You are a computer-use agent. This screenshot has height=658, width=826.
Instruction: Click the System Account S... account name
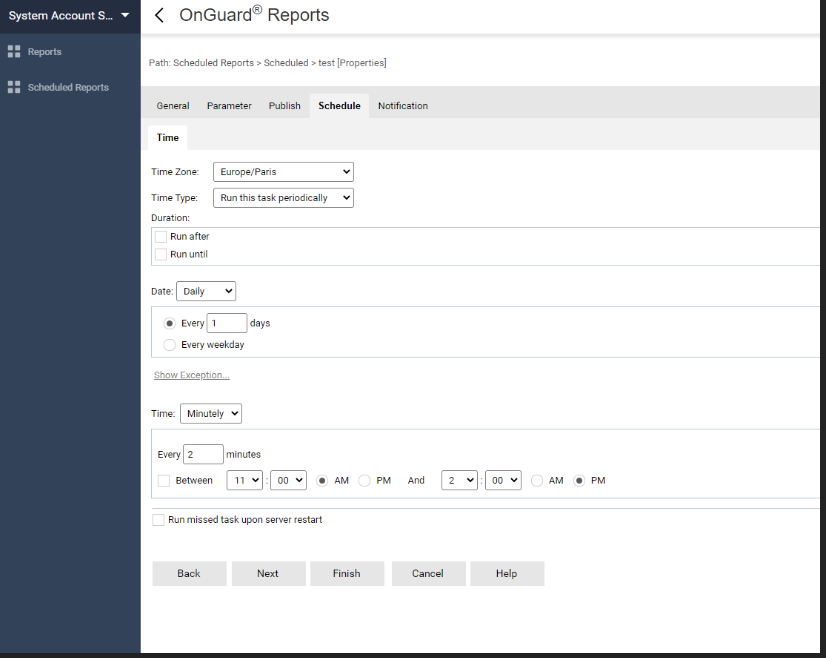click(61, 16)
